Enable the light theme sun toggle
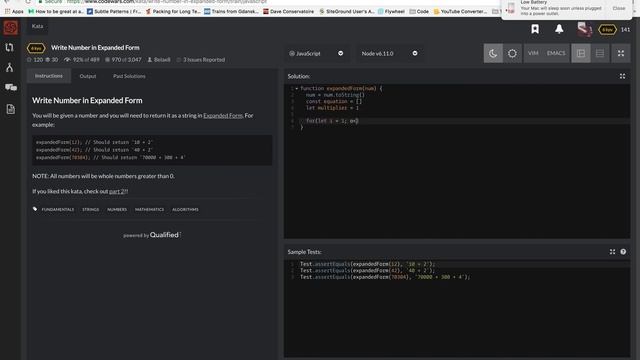640x360 pixels. click(512, 53)
